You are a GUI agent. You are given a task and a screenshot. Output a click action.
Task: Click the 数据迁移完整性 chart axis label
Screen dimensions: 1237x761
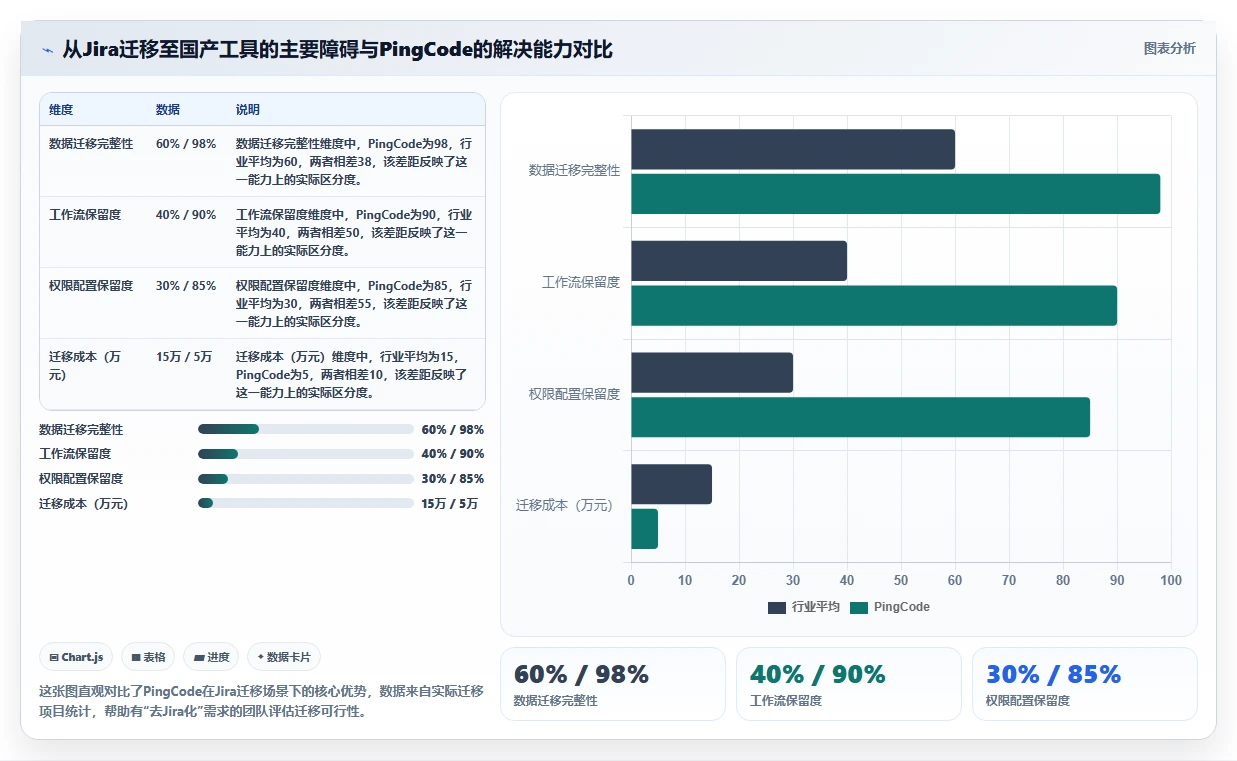574,171
